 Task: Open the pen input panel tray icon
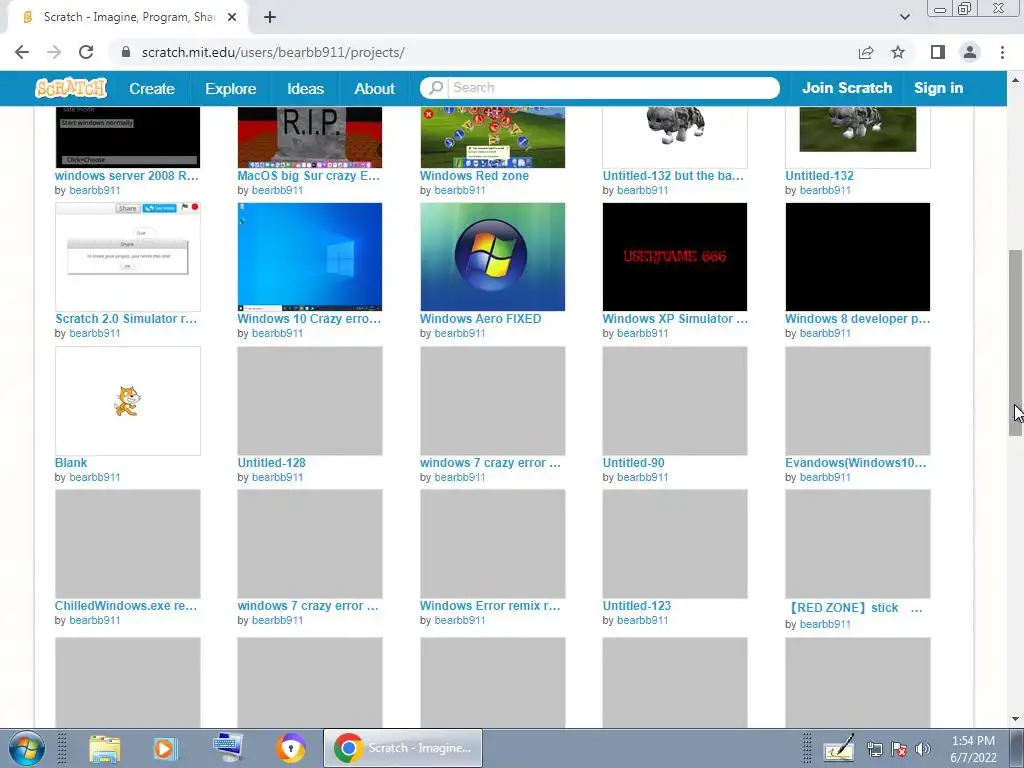tap(839, 748)
